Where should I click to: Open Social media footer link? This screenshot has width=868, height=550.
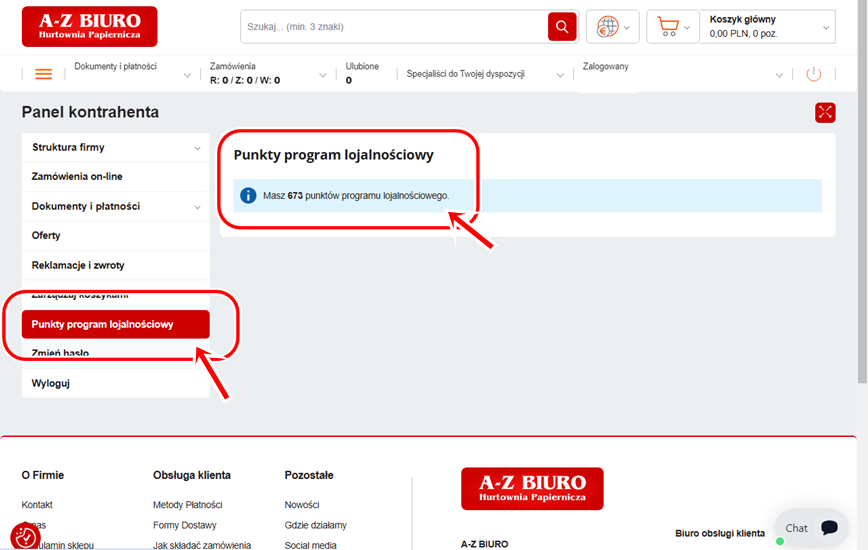[x=311, y=545]
